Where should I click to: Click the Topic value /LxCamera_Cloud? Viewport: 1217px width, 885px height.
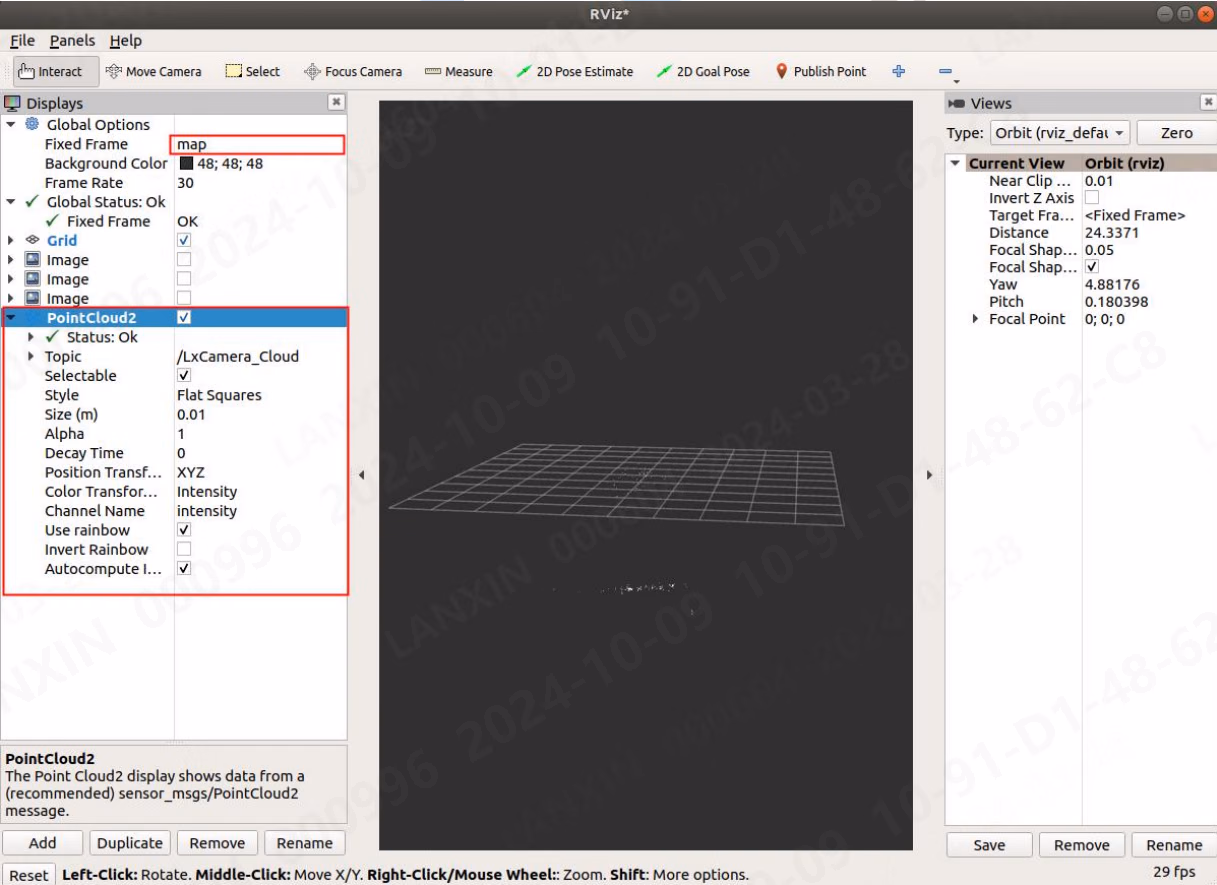[238, 356]
